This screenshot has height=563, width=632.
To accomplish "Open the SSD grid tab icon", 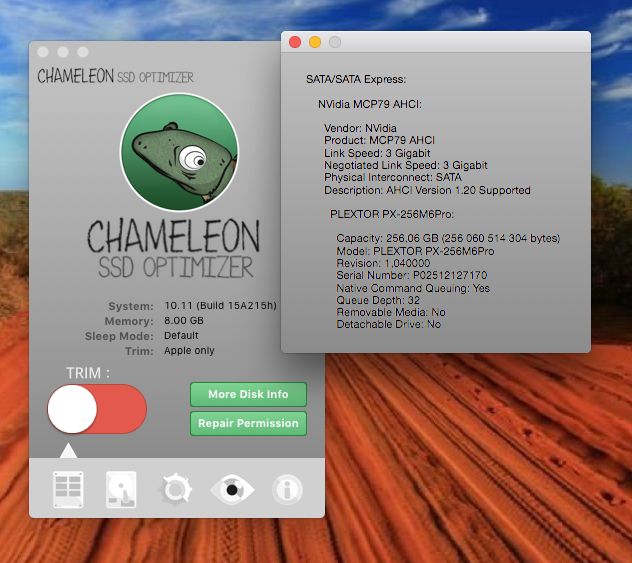I will [68, 489].
